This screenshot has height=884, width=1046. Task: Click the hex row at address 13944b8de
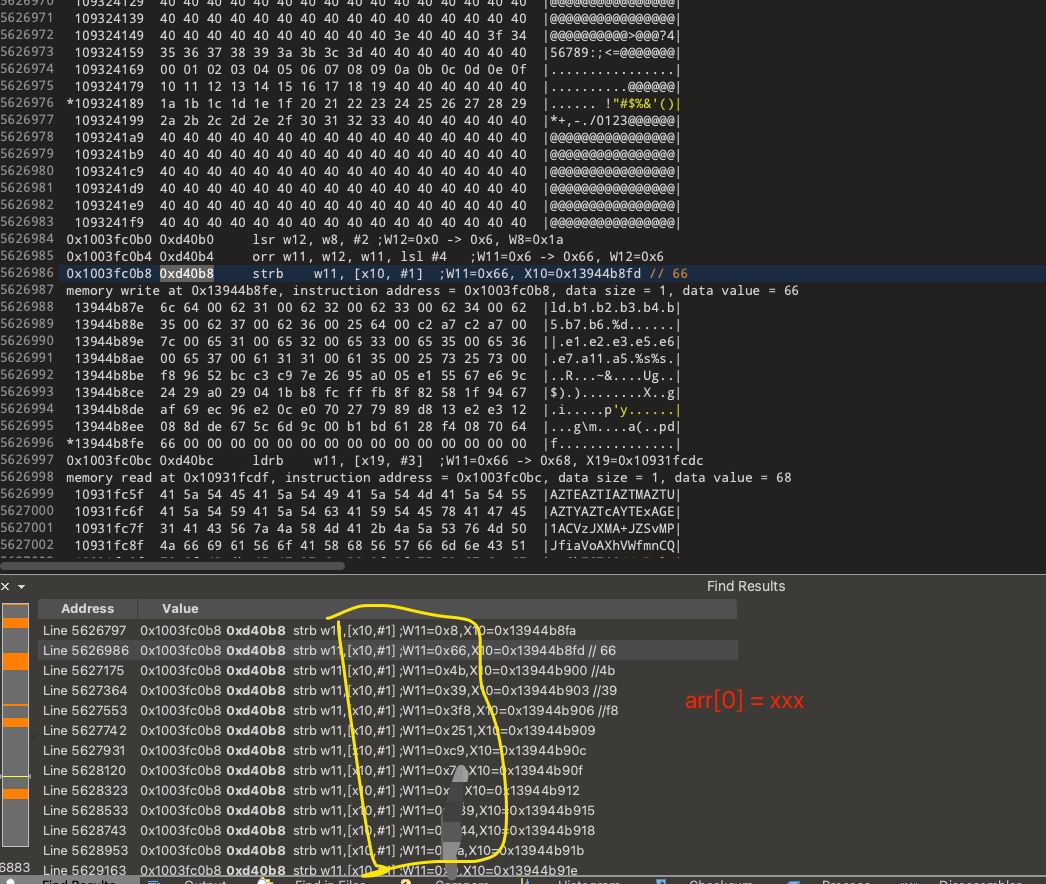coord(378,410)
